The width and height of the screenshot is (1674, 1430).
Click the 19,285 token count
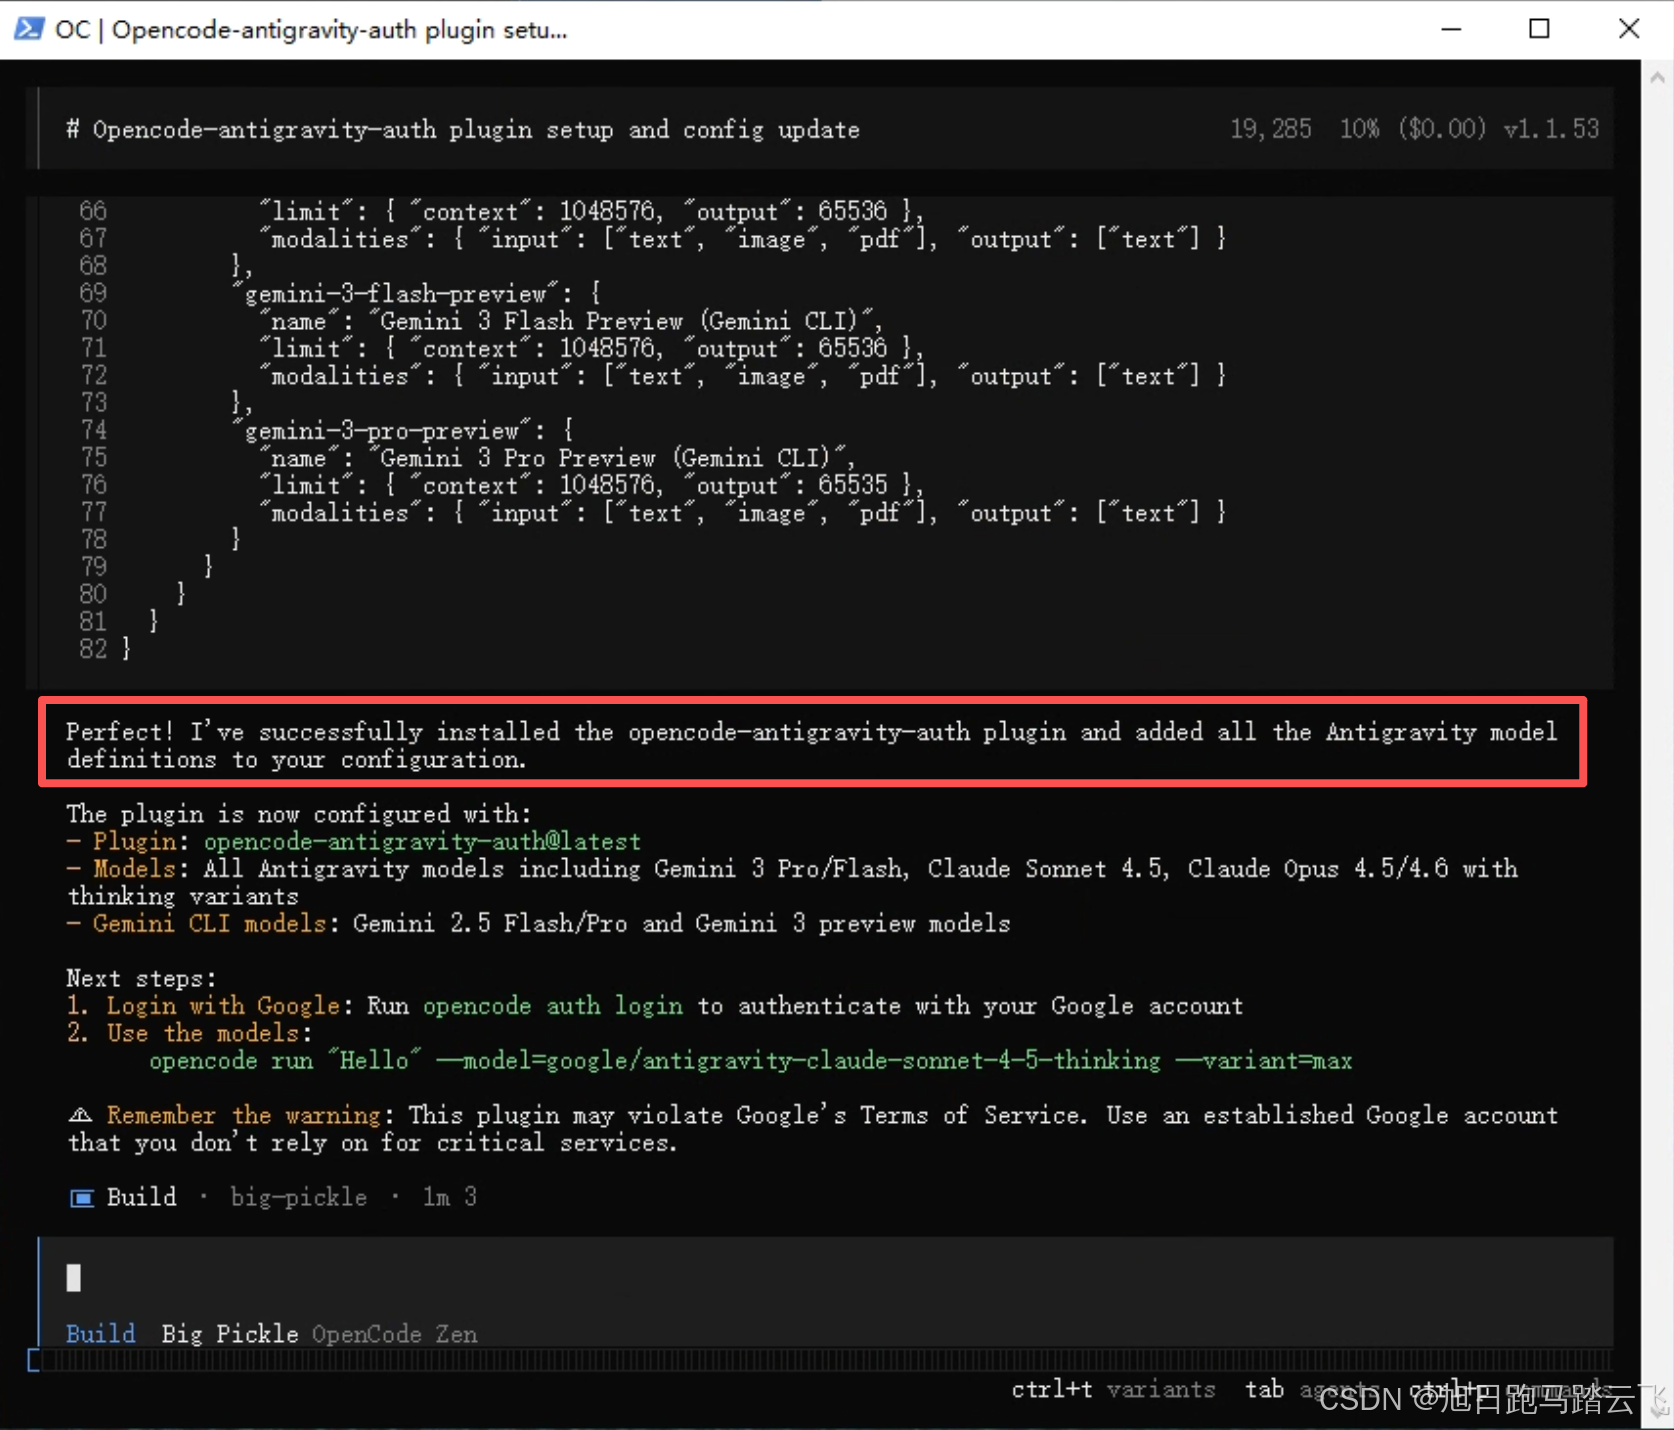tap(1271, 128)
